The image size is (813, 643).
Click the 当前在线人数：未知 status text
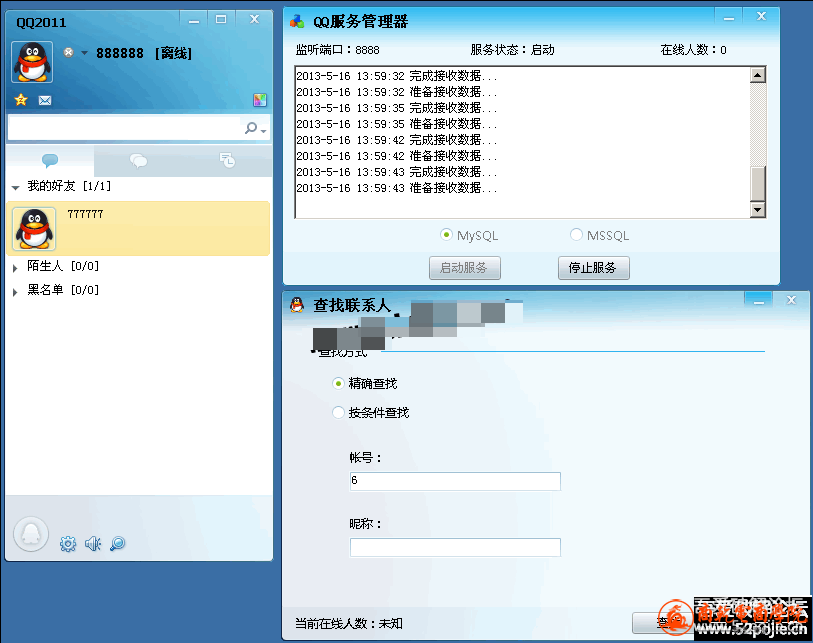348,623
